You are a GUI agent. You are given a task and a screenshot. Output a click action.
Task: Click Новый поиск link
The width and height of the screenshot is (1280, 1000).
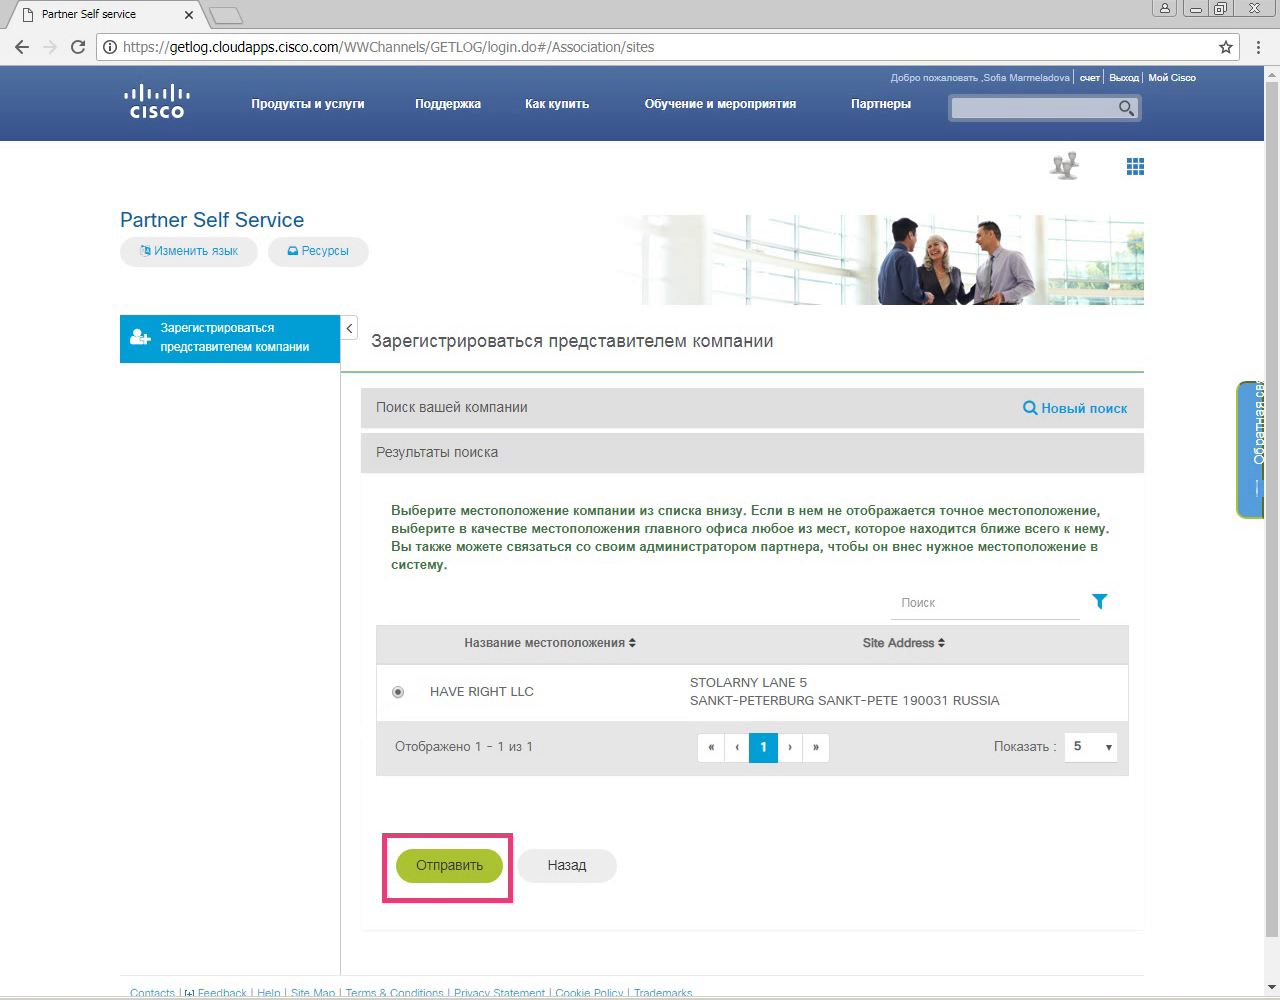[1075, 408]
